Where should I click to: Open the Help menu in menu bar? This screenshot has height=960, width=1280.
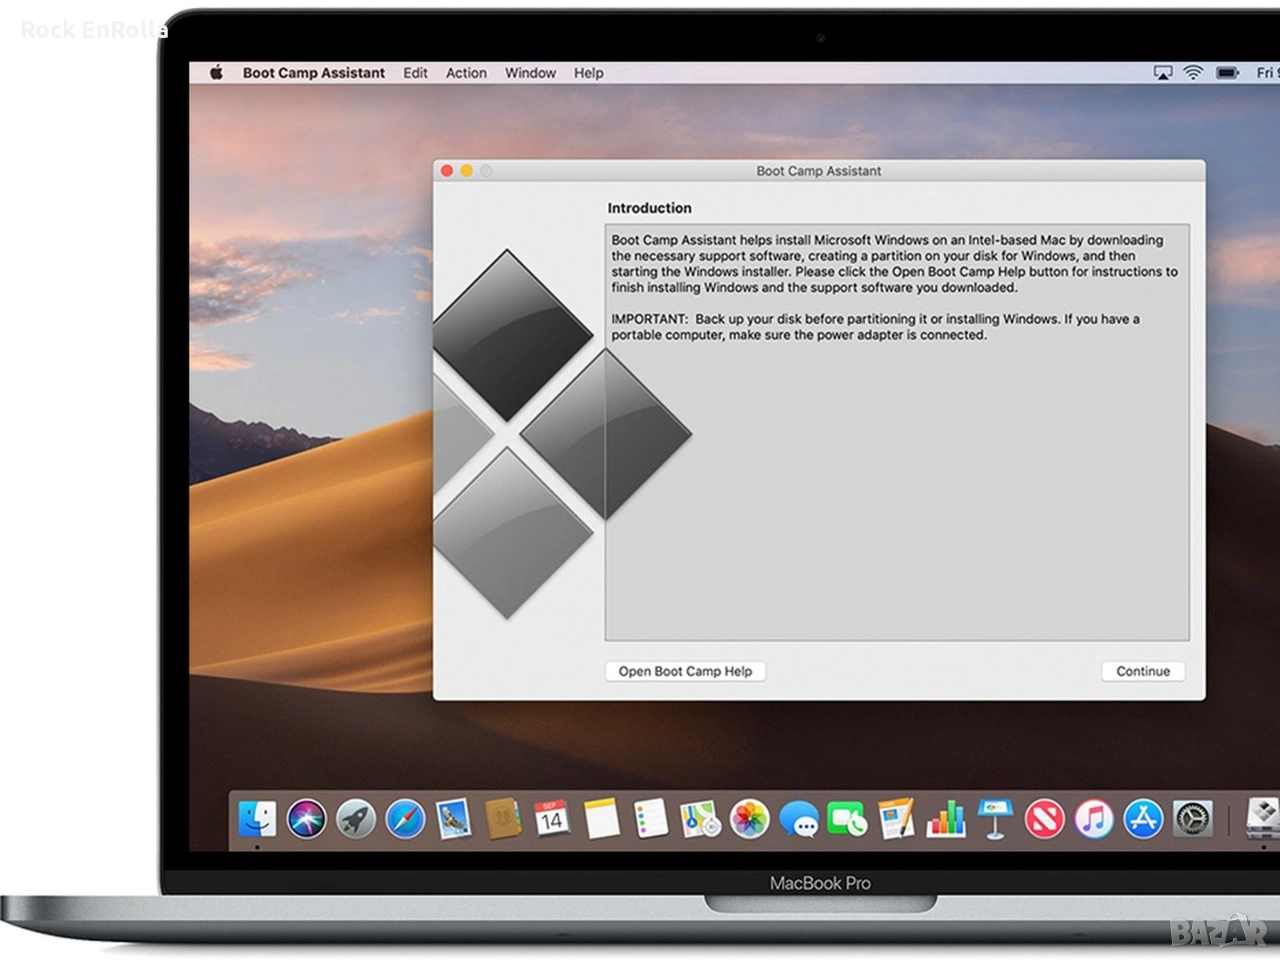coord(588,73)
